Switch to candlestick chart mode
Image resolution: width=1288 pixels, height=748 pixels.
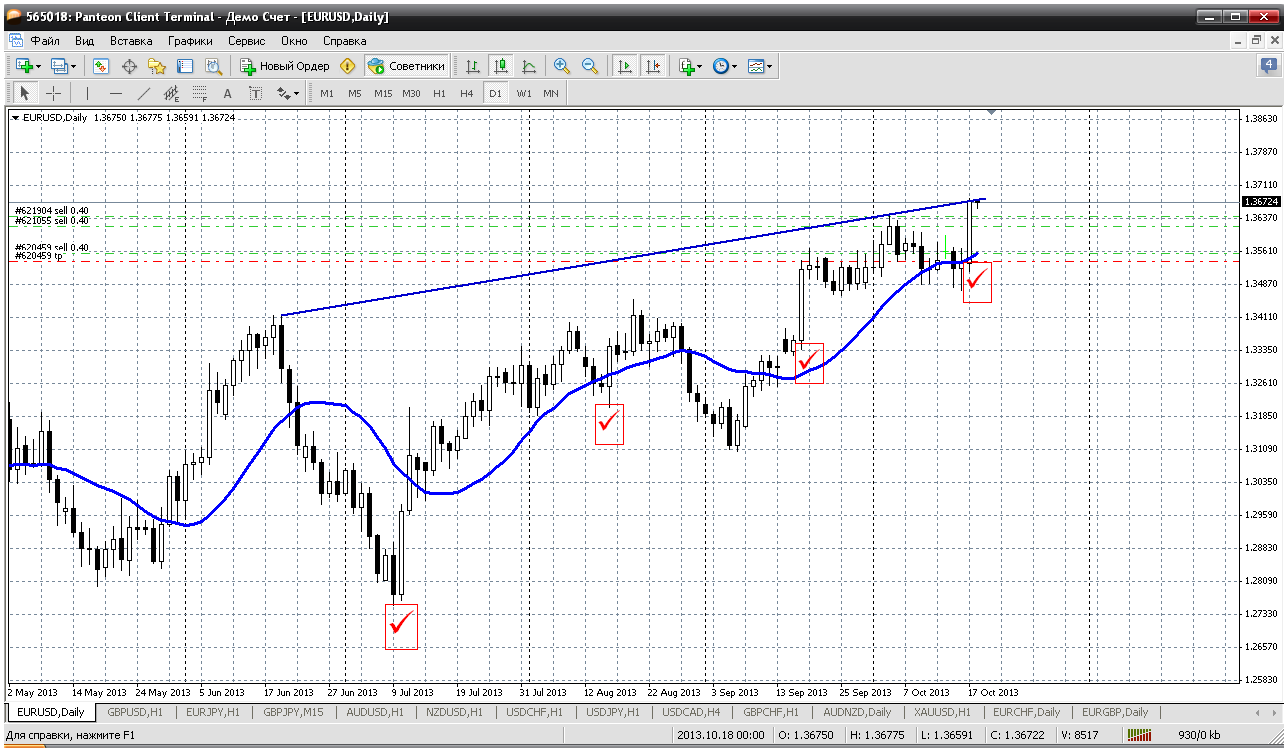click(x=501, y=66)
